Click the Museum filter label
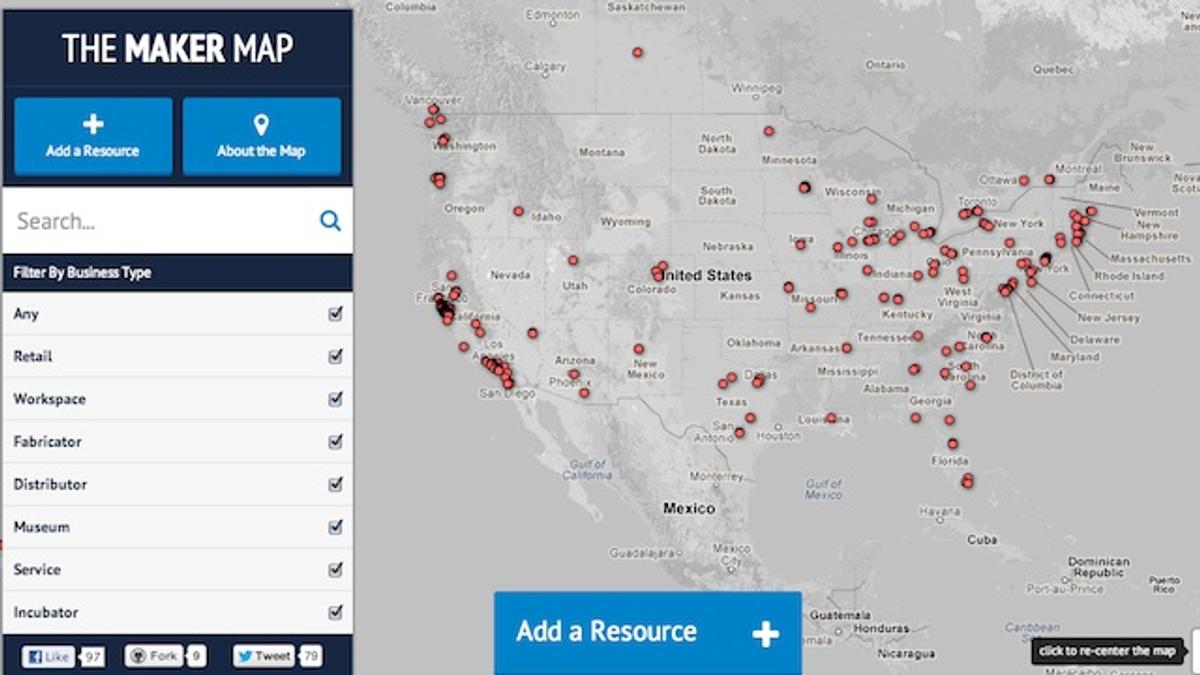Viewport: 1200px width, 675px height. tap(41, 527)
